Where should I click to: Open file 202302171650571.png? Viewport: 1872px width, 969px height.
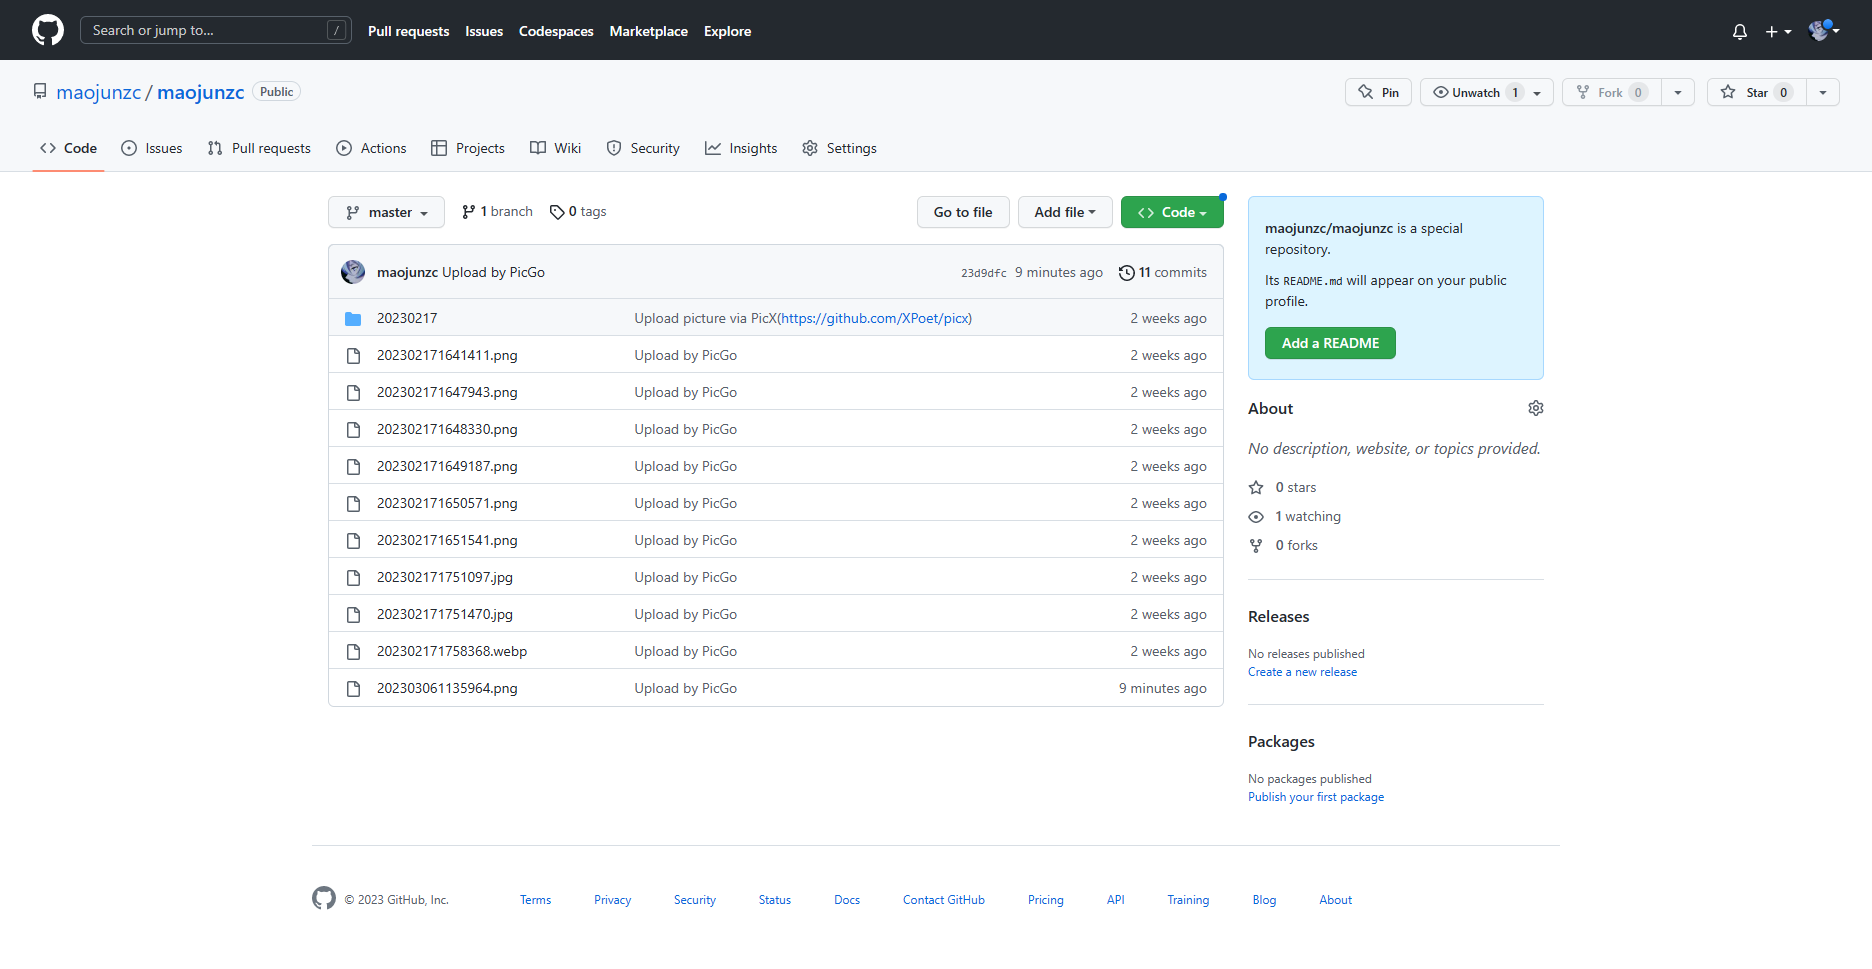(447, 503)
